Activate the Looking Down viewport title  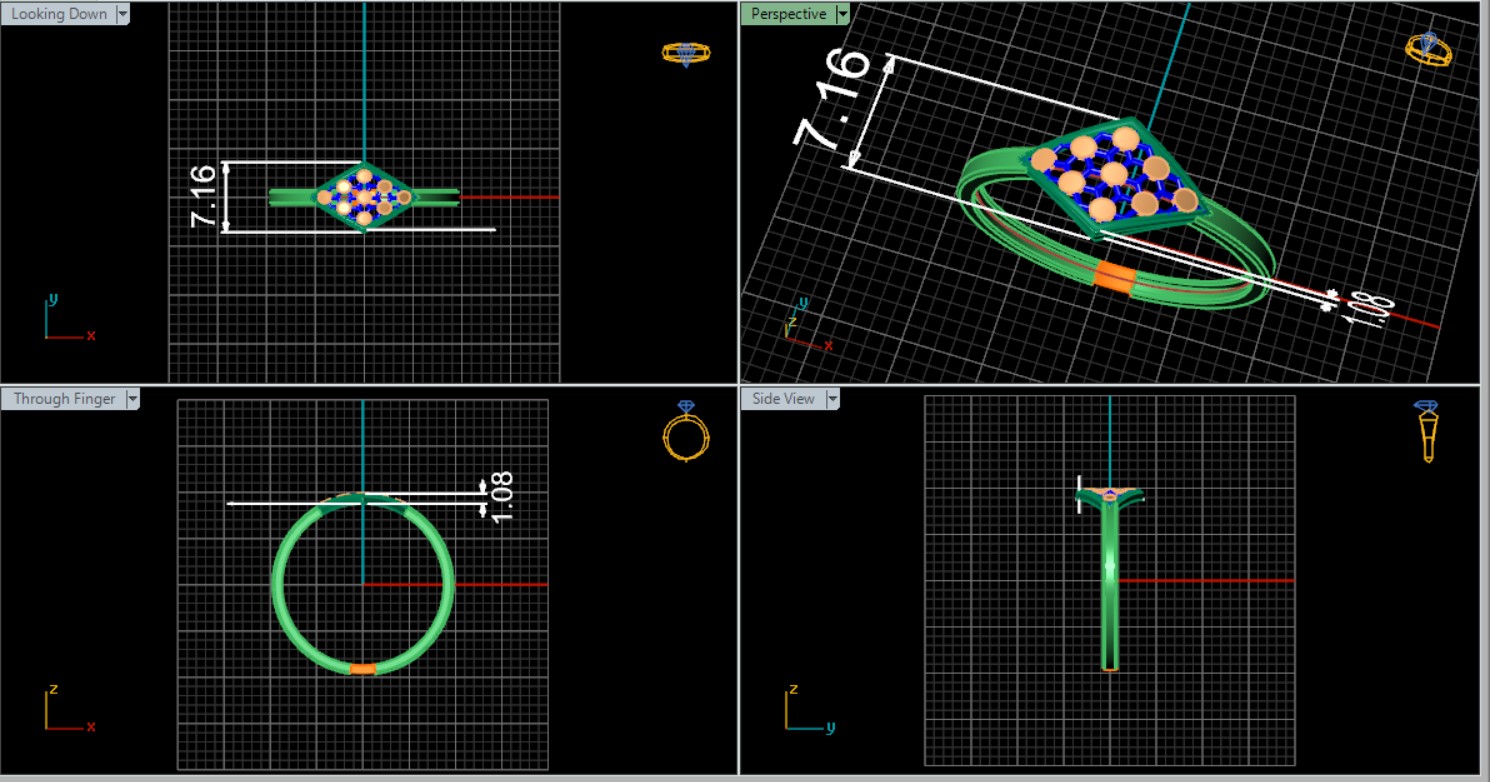click(x=58, y=14)
